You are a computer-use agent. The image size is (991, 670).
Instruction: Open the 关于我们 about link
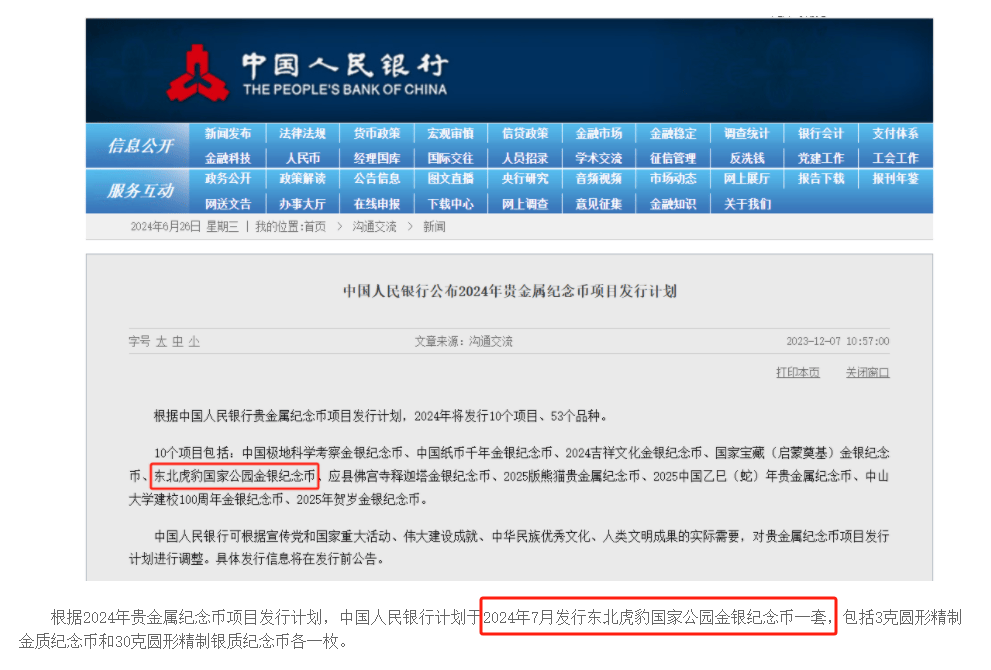[747, 204]
